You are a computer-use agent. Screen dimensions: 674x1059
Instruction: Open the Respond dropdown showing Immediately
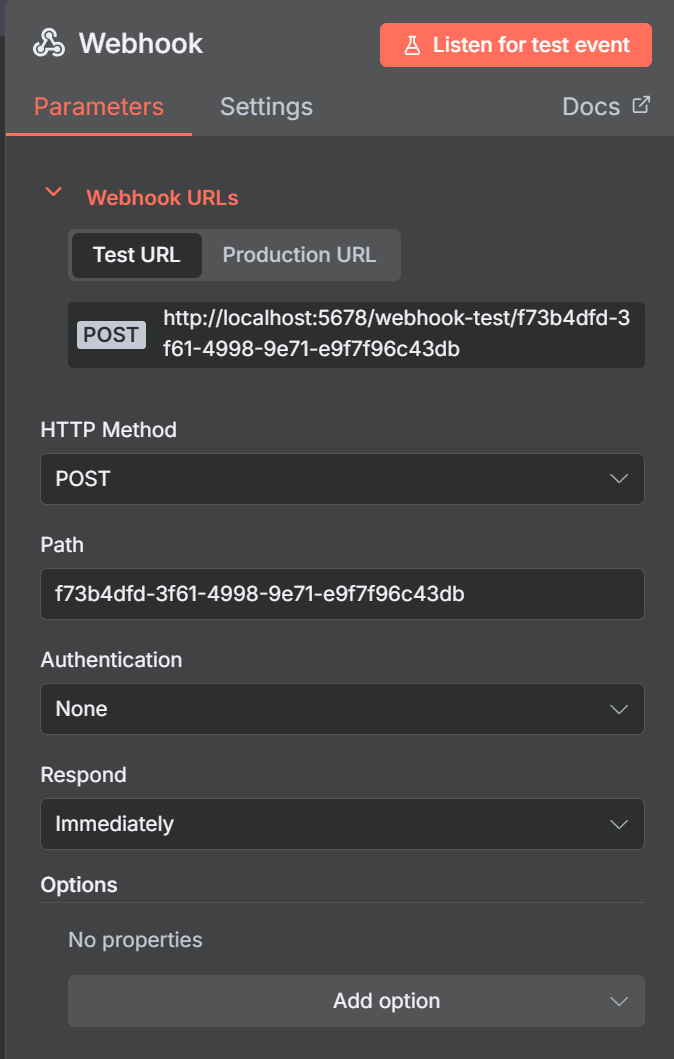tap(342, 824)
